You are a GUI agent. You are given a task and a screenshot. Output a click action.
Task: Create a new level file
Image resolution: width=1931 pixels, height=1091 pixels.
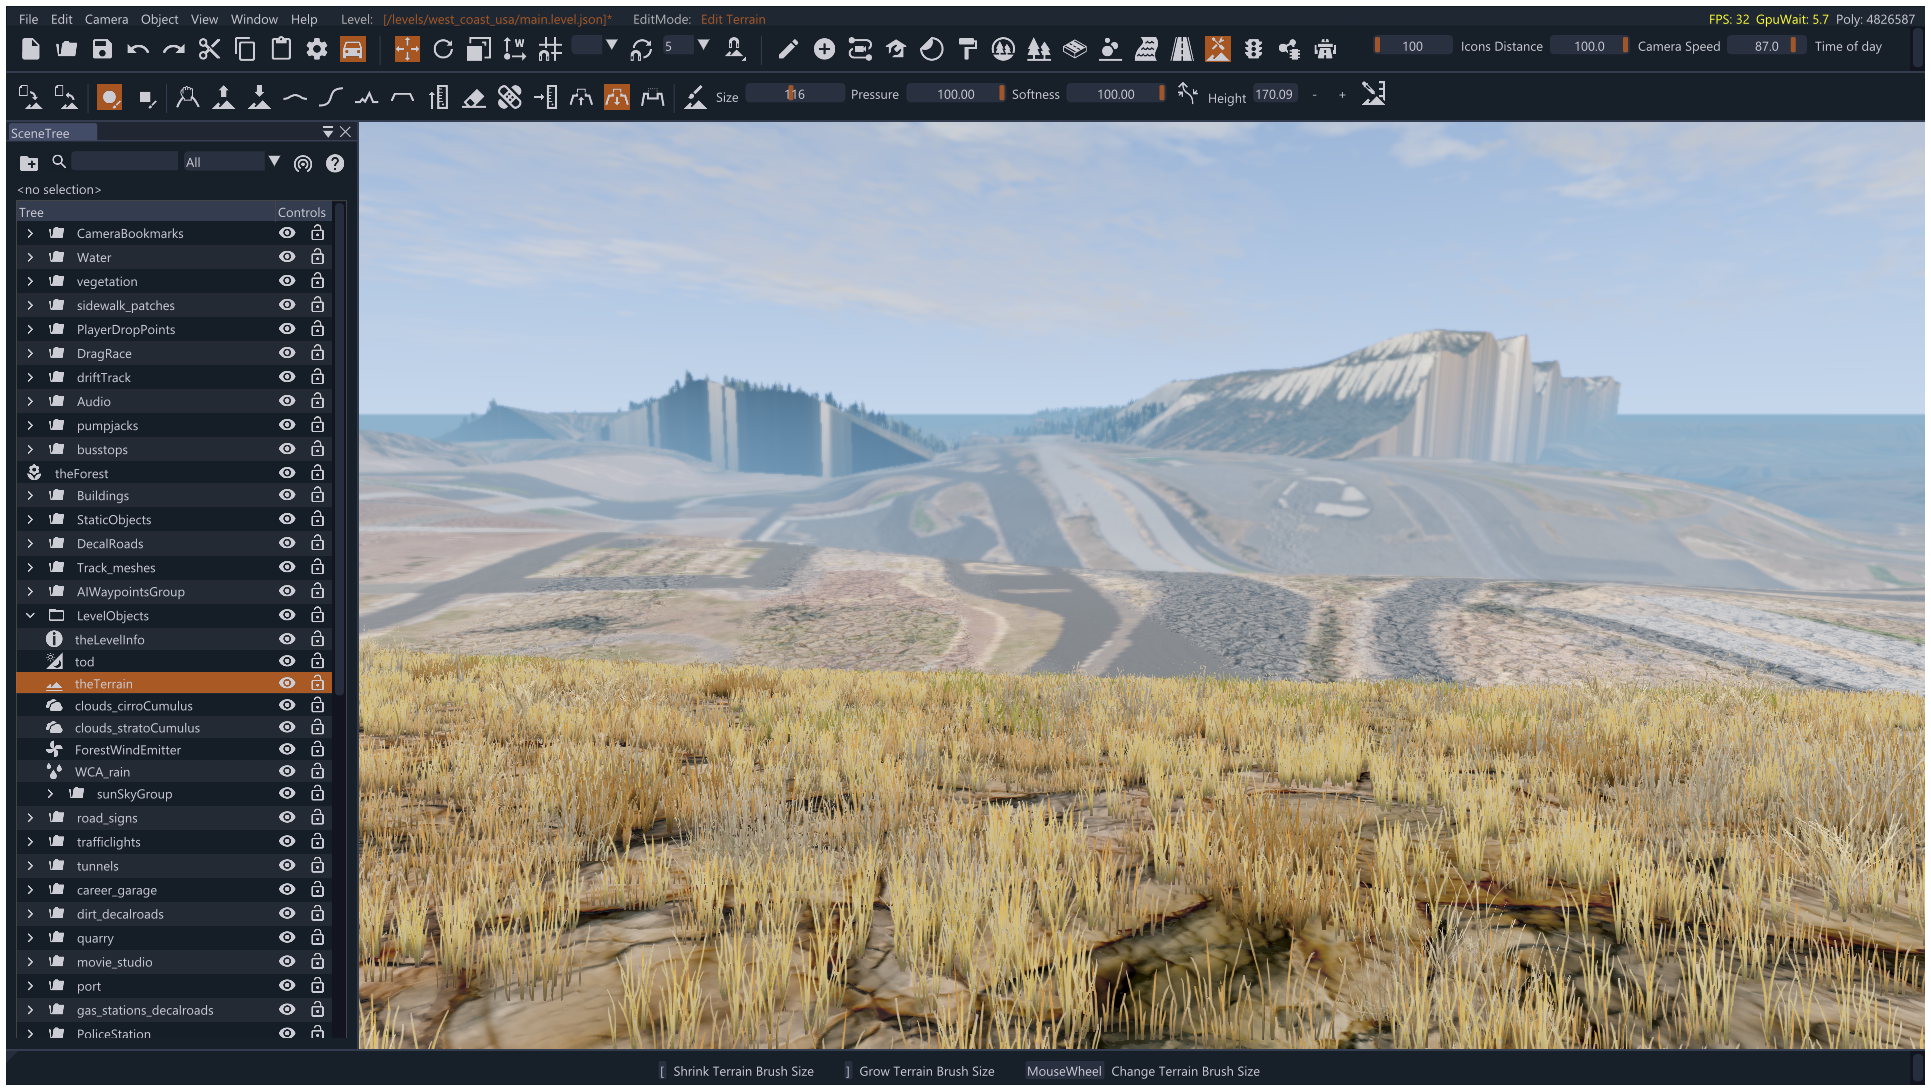(31, 49)
